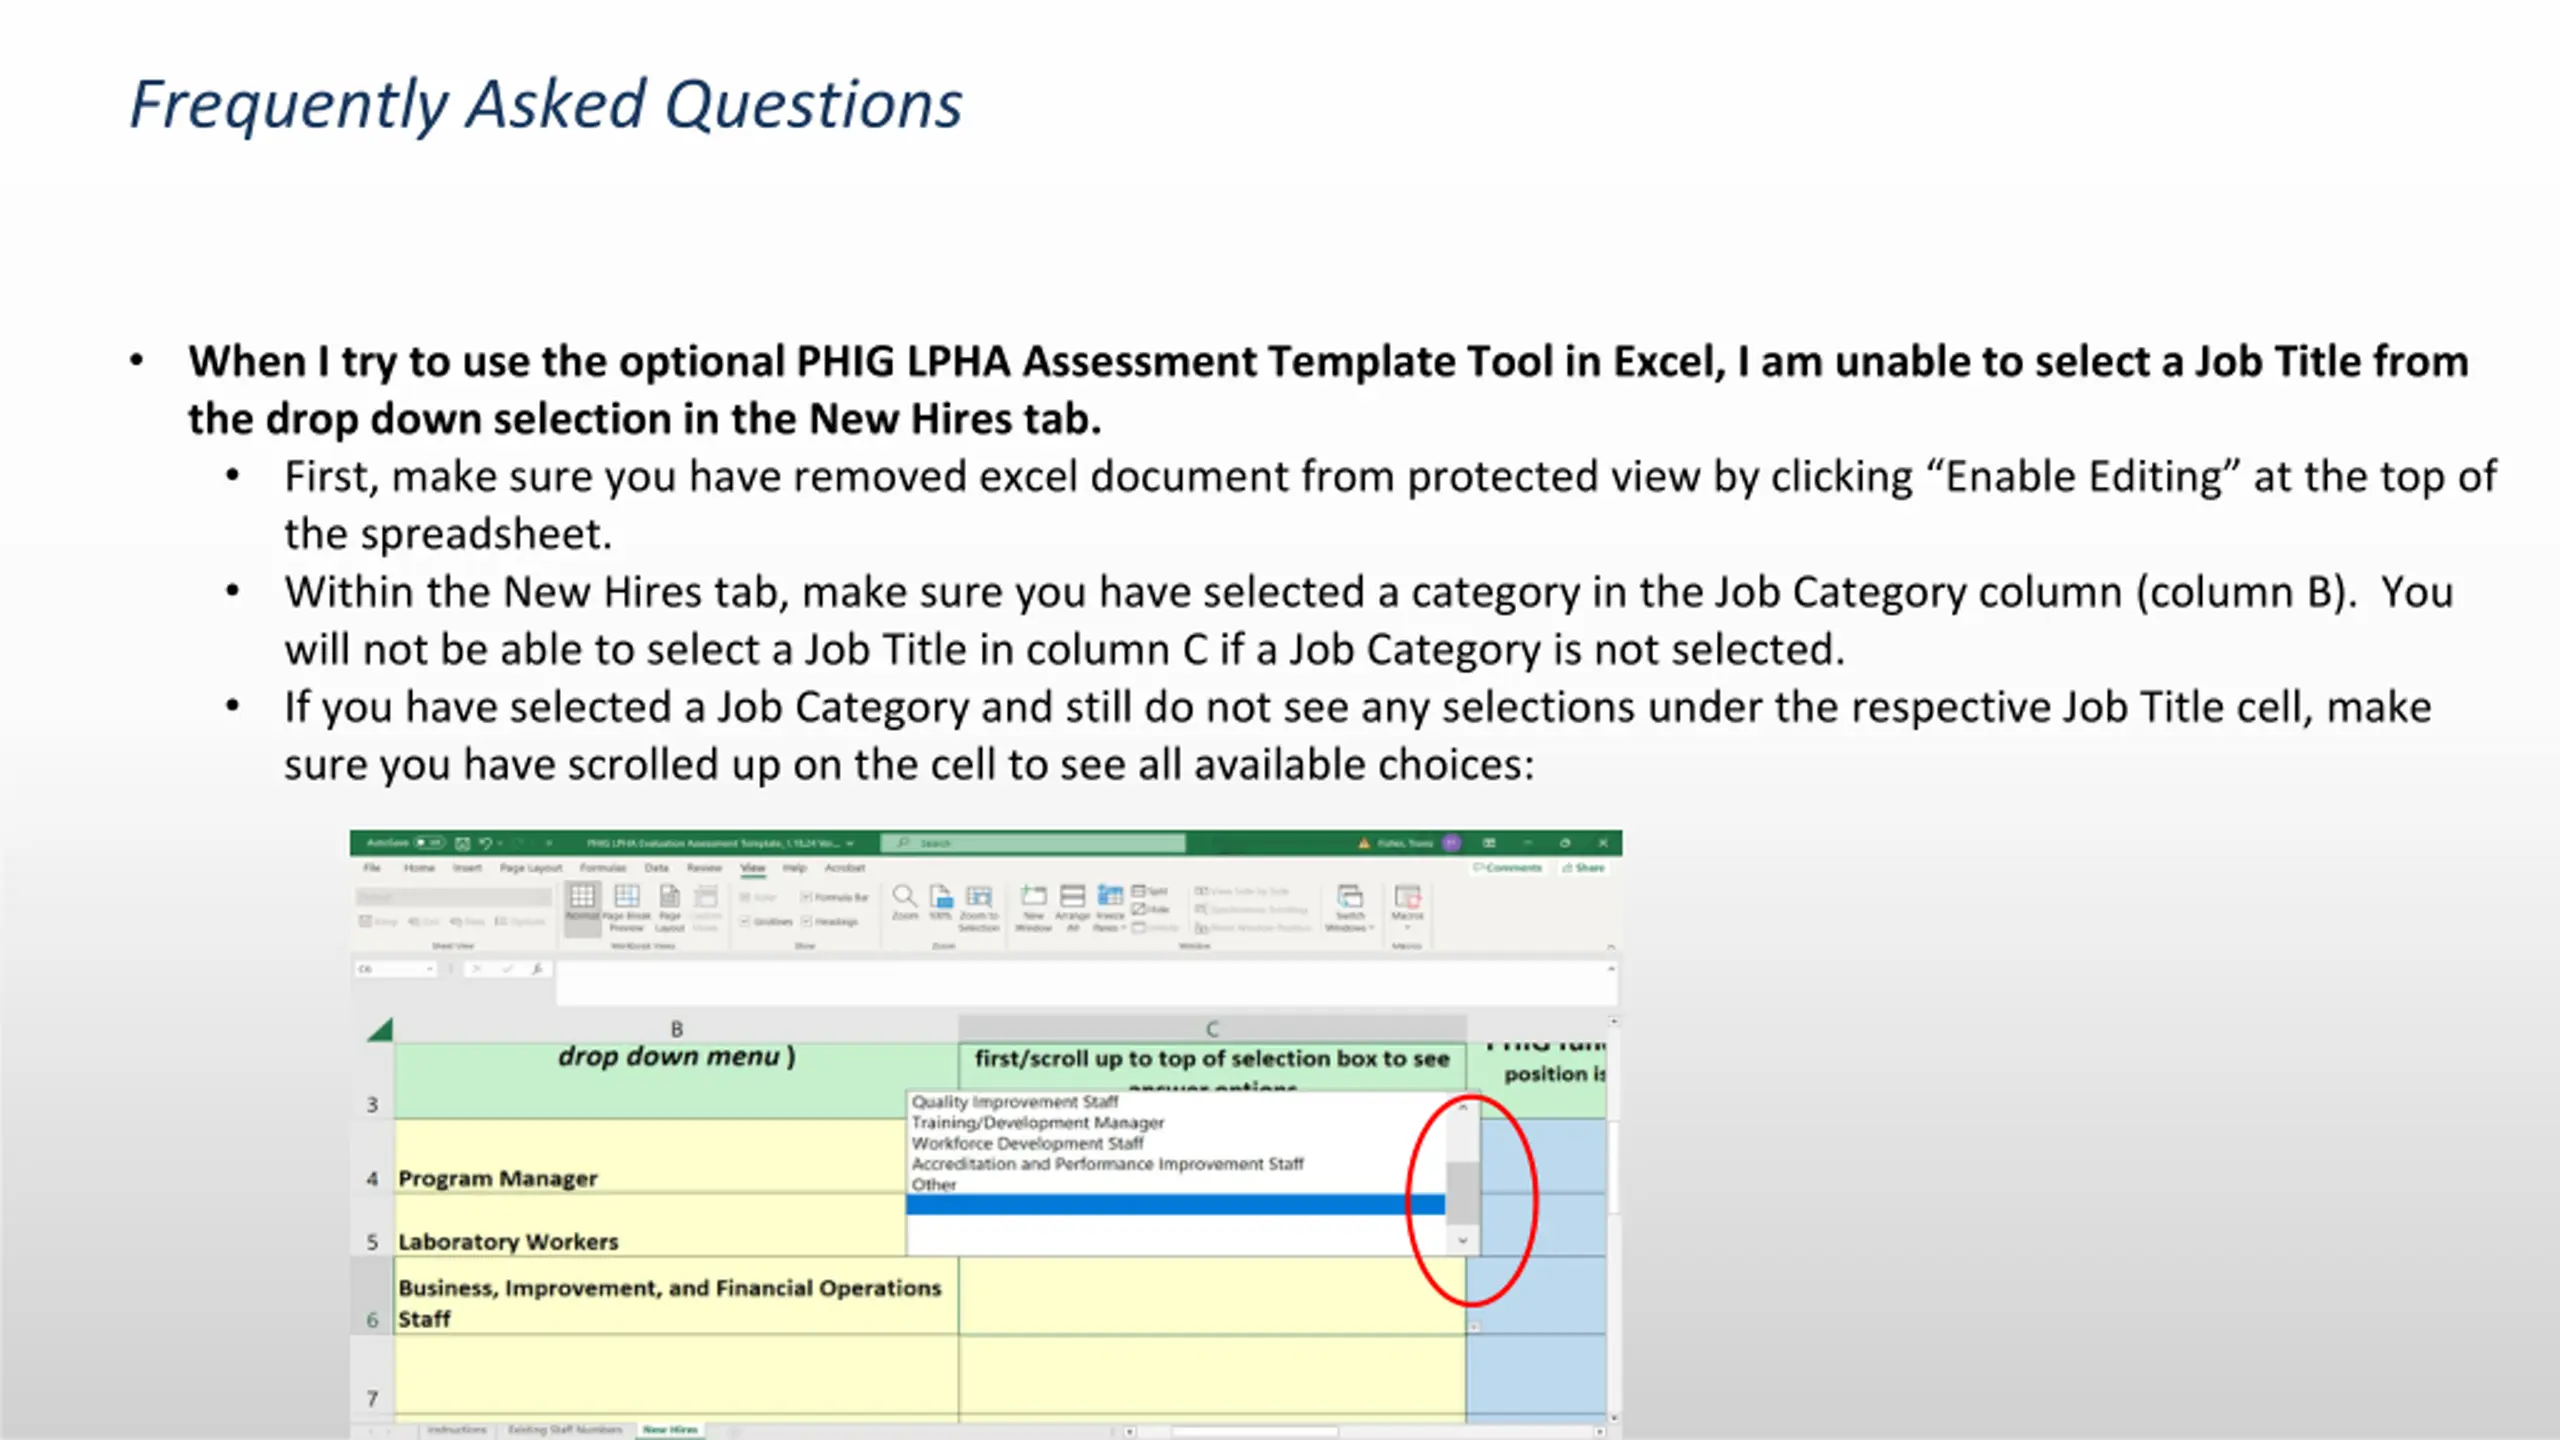Screen dimensions: 2560x1440
Task: Click the ribbon display options icon
Action: coord(1489,843)
